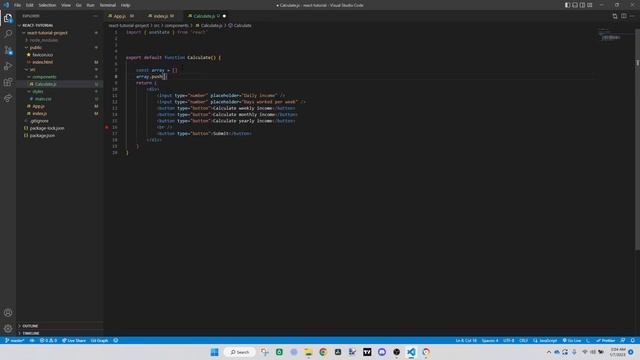Open the Live Share activity bar view
Screen dimensions: 640x360
8,98
